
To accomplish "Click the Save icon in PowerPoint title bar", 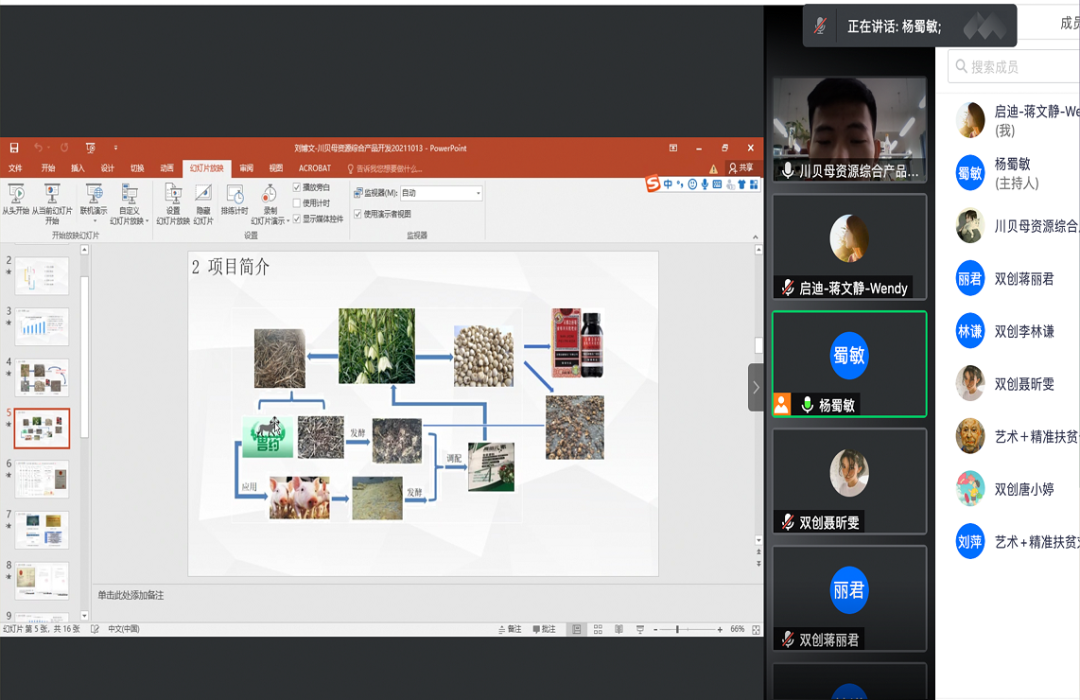I will point(14,147).
